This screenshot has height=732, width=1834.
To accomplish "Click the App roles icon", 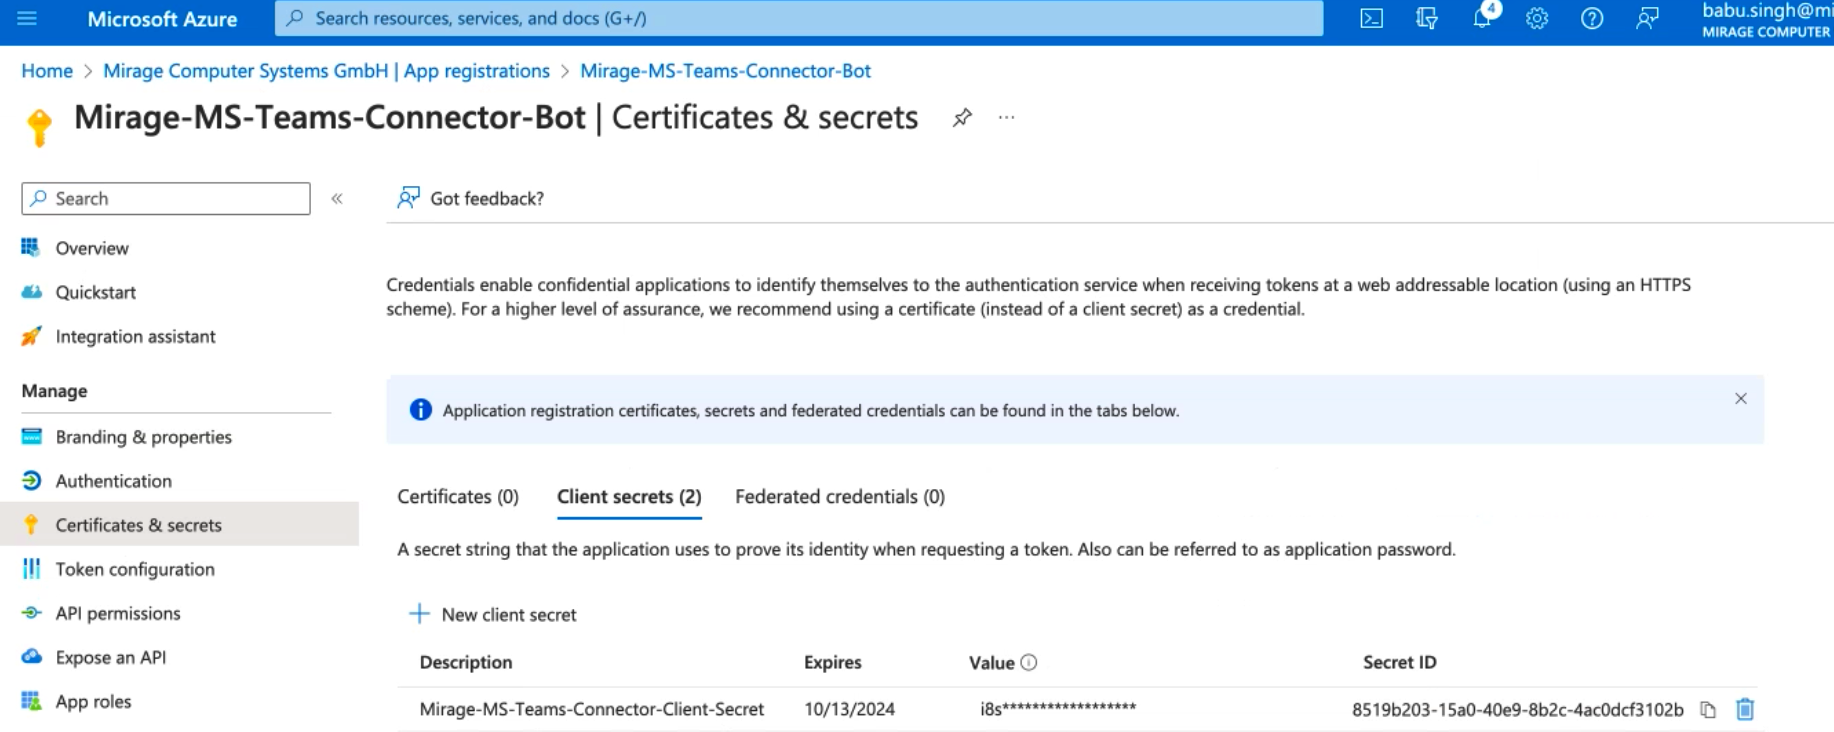I will [31, 701].
